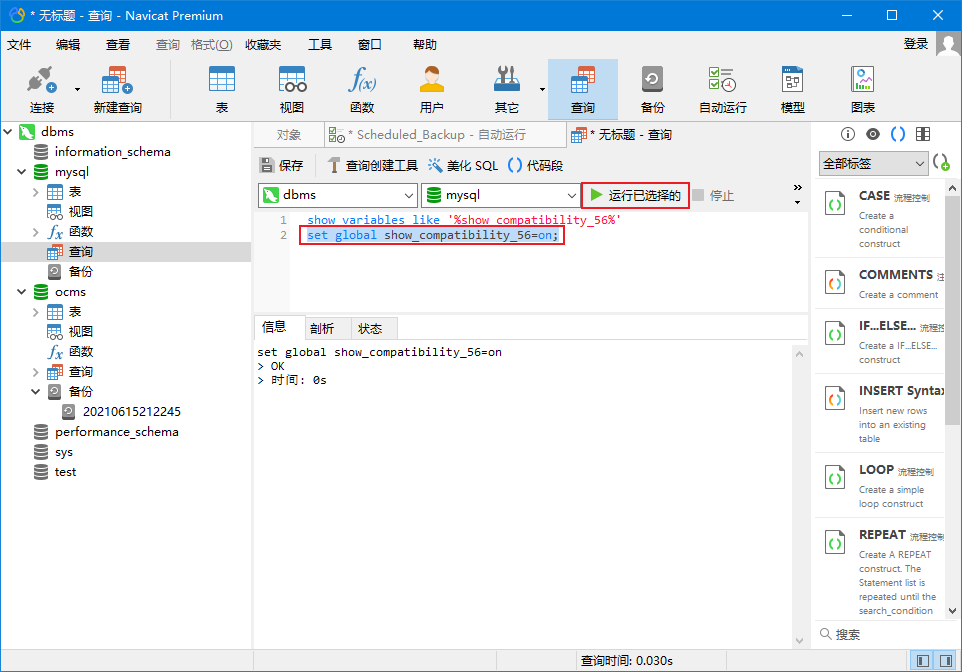Open the 图表 (Chart) toolbar icon
Image resolution: width=962 pixels, height=672 pixels.
(x=862, y=89)
